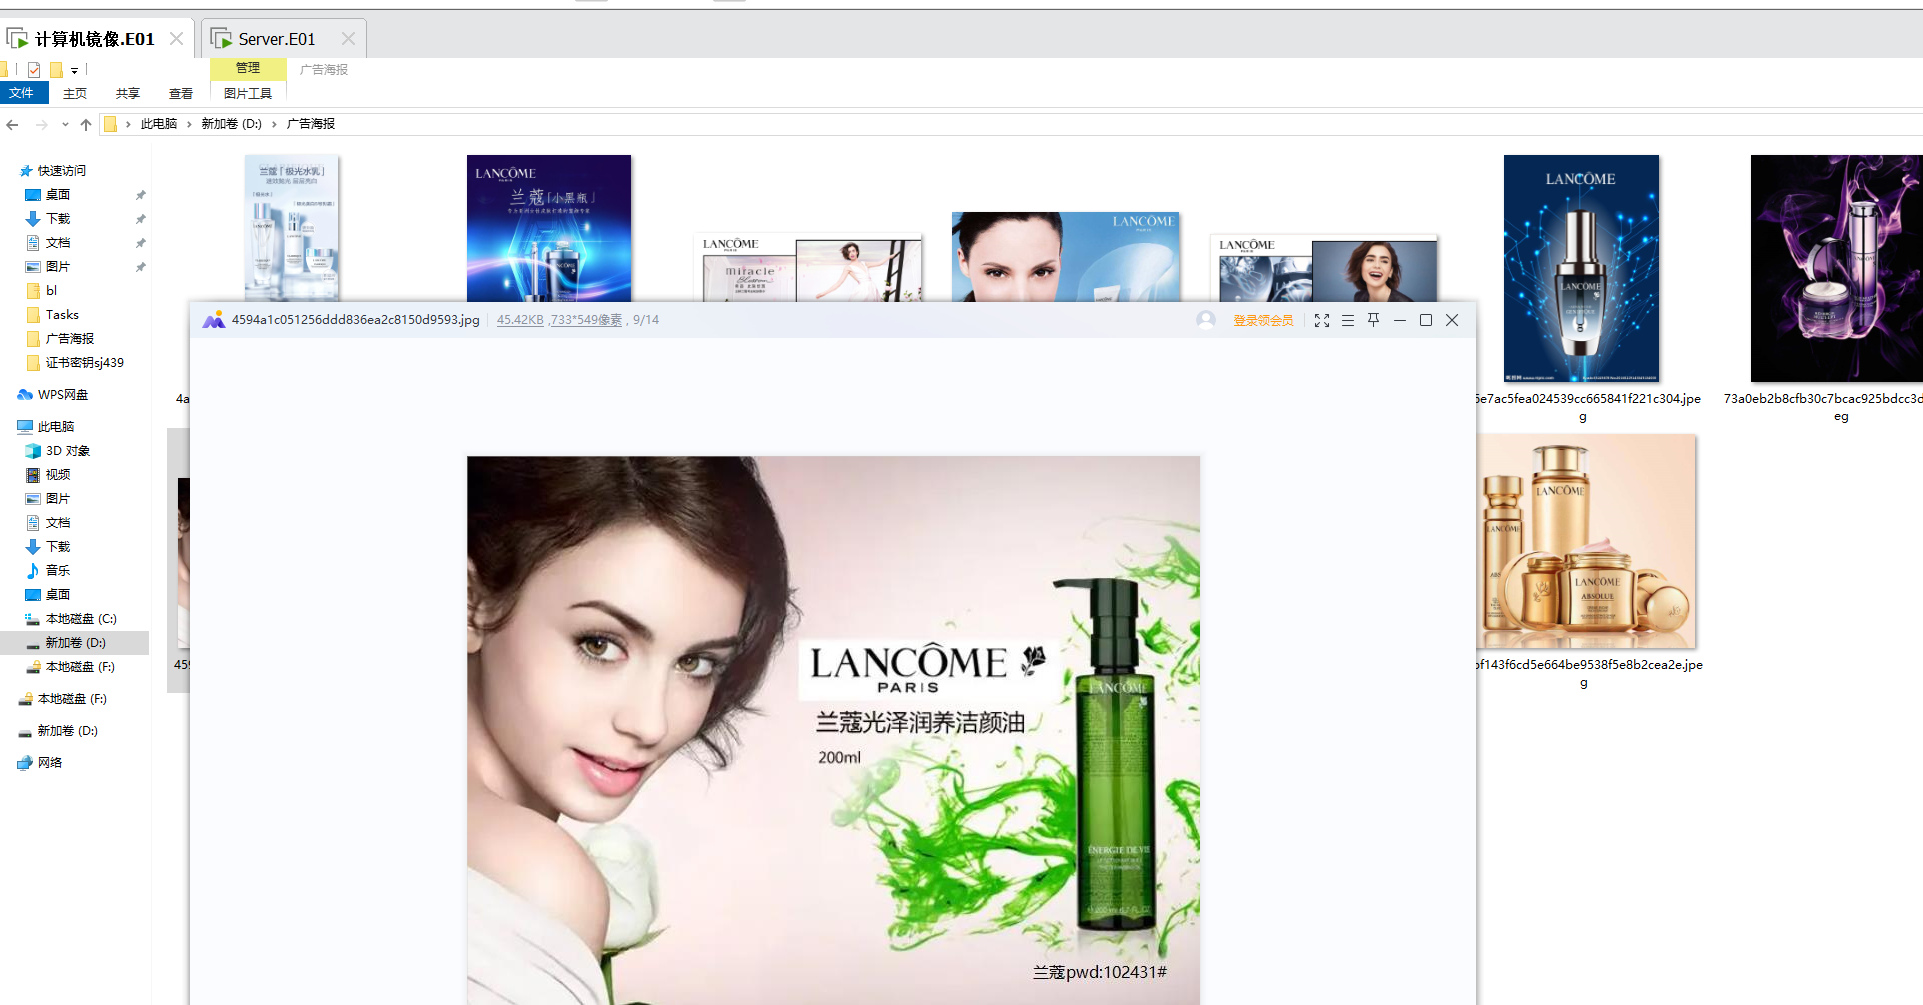Click the new folder icon in quick access toolbar
The image size is (1923, 1005).
pyautogui.click(x=56, y=70)
